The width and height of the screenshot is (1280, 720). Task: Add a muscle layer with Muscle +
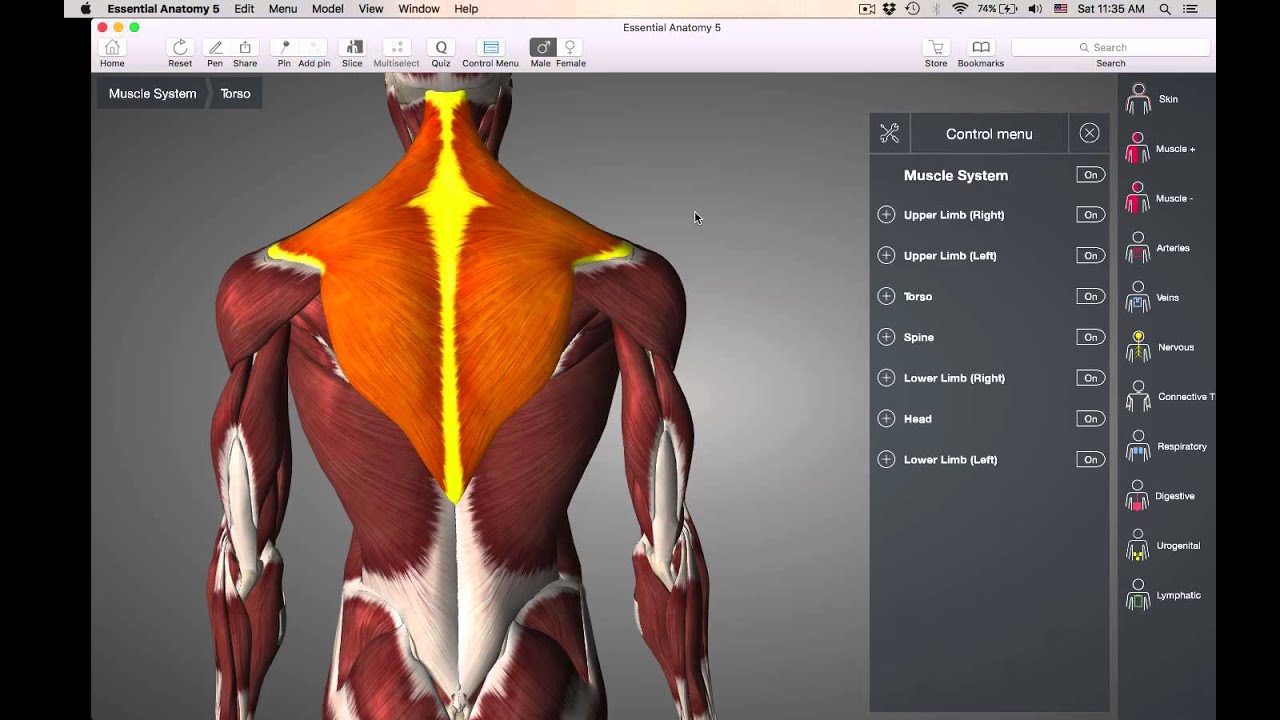[1160, 149]
